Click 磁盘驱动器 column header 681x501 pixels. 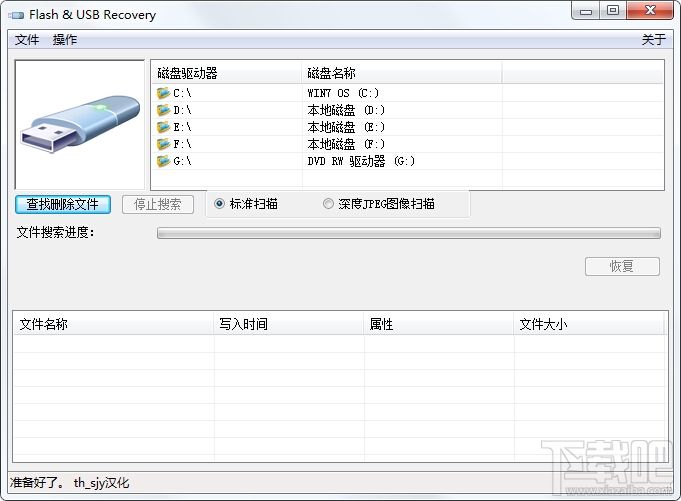coord(226,73)
